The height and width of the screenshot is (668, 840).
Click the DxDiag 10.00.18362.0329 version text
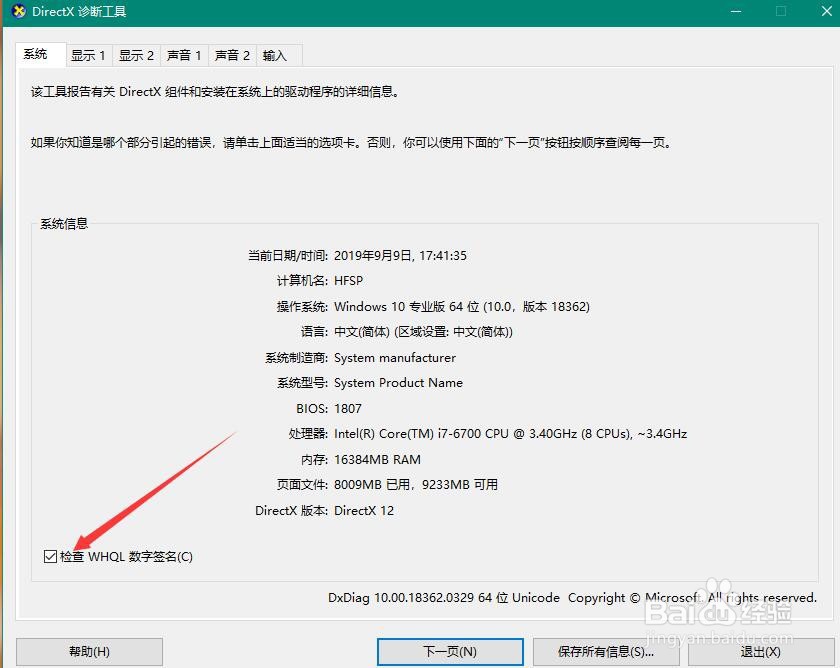pyautogui.click(x=444, y=598)
